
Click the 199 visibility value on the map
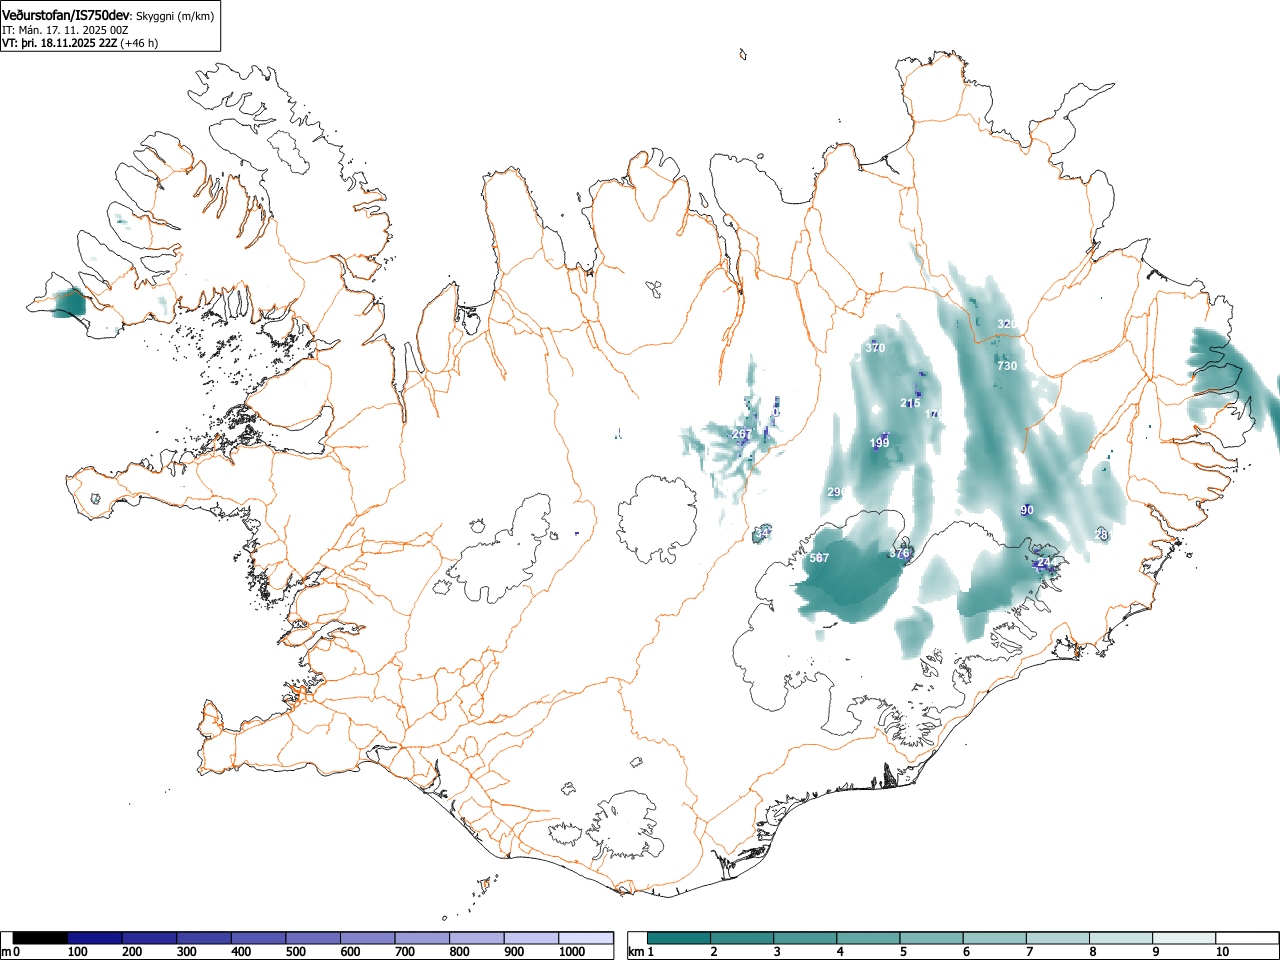point(879,443)
